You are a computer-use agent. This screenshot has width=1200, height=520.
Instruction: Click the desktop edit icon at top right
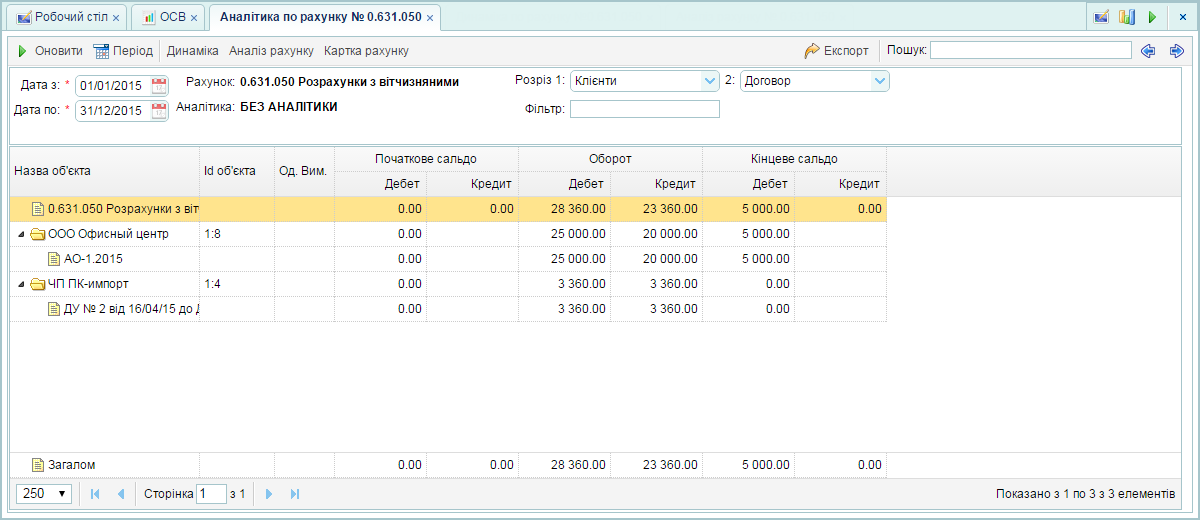pyautogui.click(x=1101, y=17)
